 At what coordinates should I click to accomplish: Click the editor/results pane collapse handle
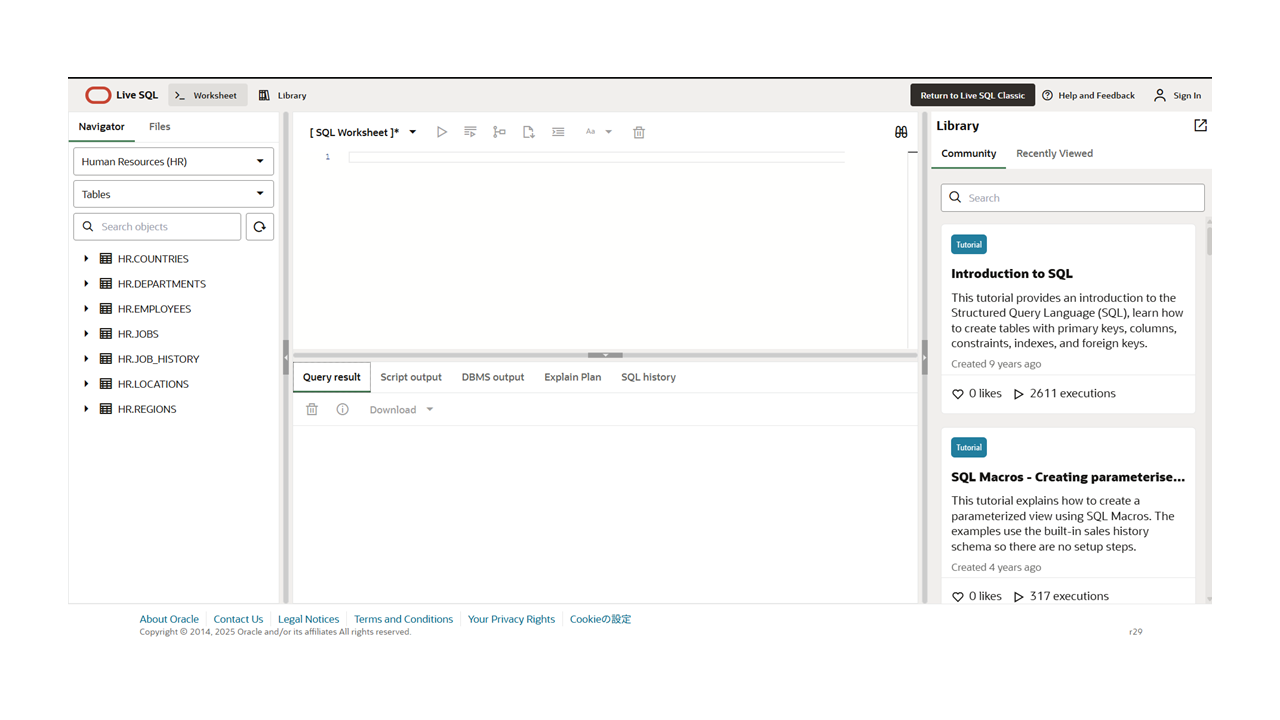(x=605, y=355)
